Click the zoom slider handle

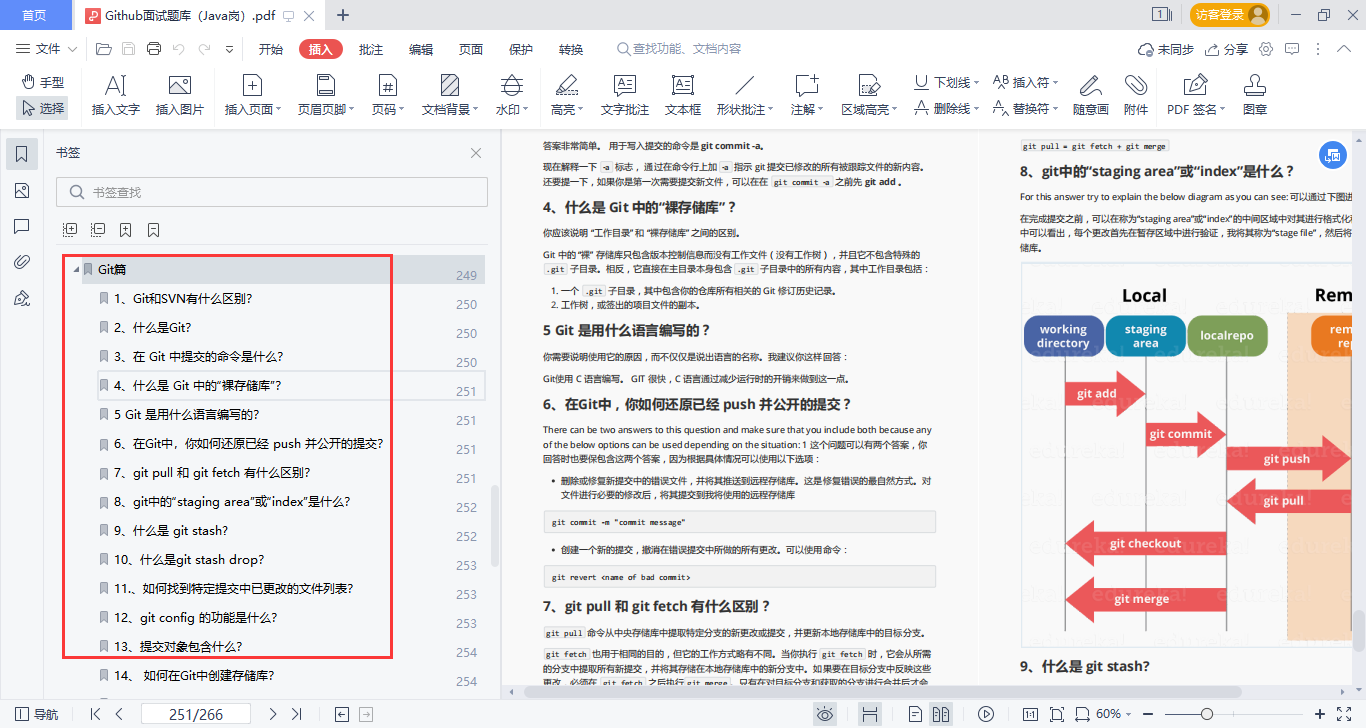tap(1207, 714)
